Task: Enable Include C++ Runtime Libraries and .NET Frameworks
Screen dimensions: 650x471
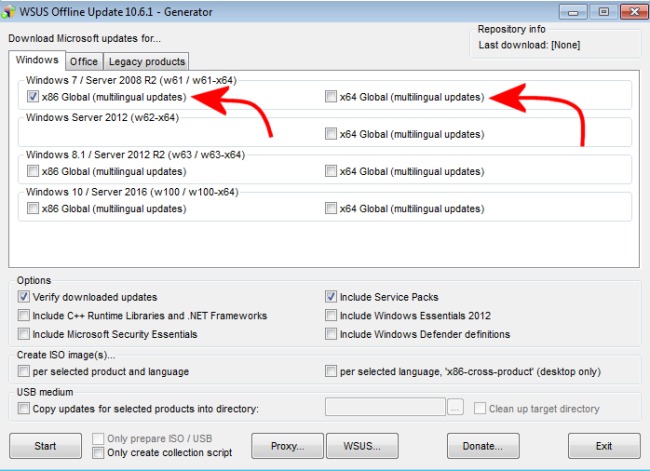Action: 24,316
